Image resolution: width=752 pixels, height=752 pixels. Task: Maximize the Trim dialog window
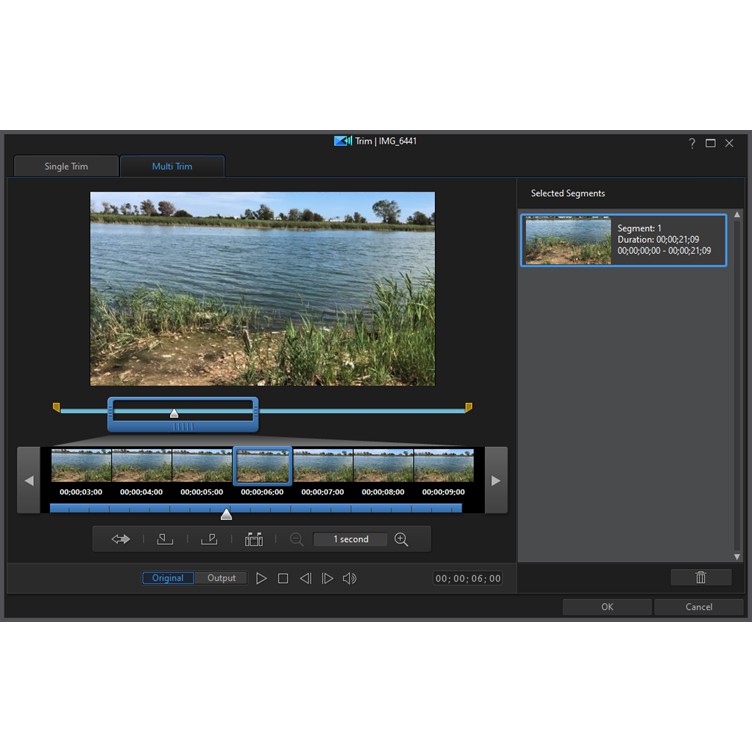click(710, 143)
